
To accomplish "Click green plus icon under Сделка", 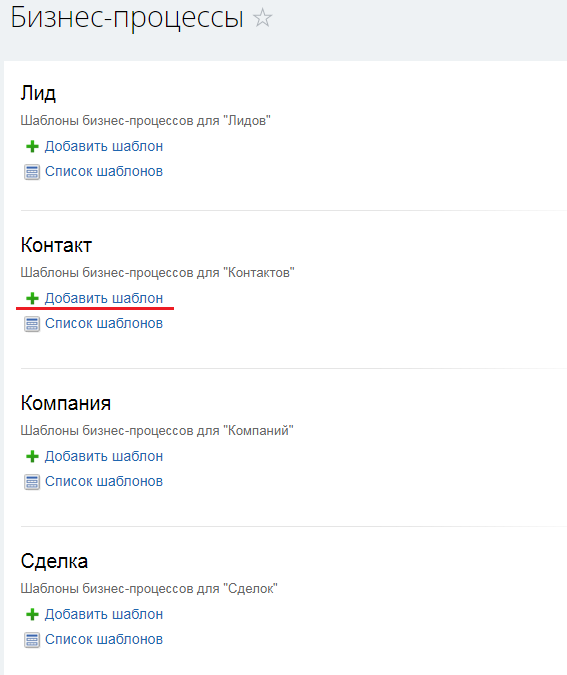I will (x=32, y=614).
